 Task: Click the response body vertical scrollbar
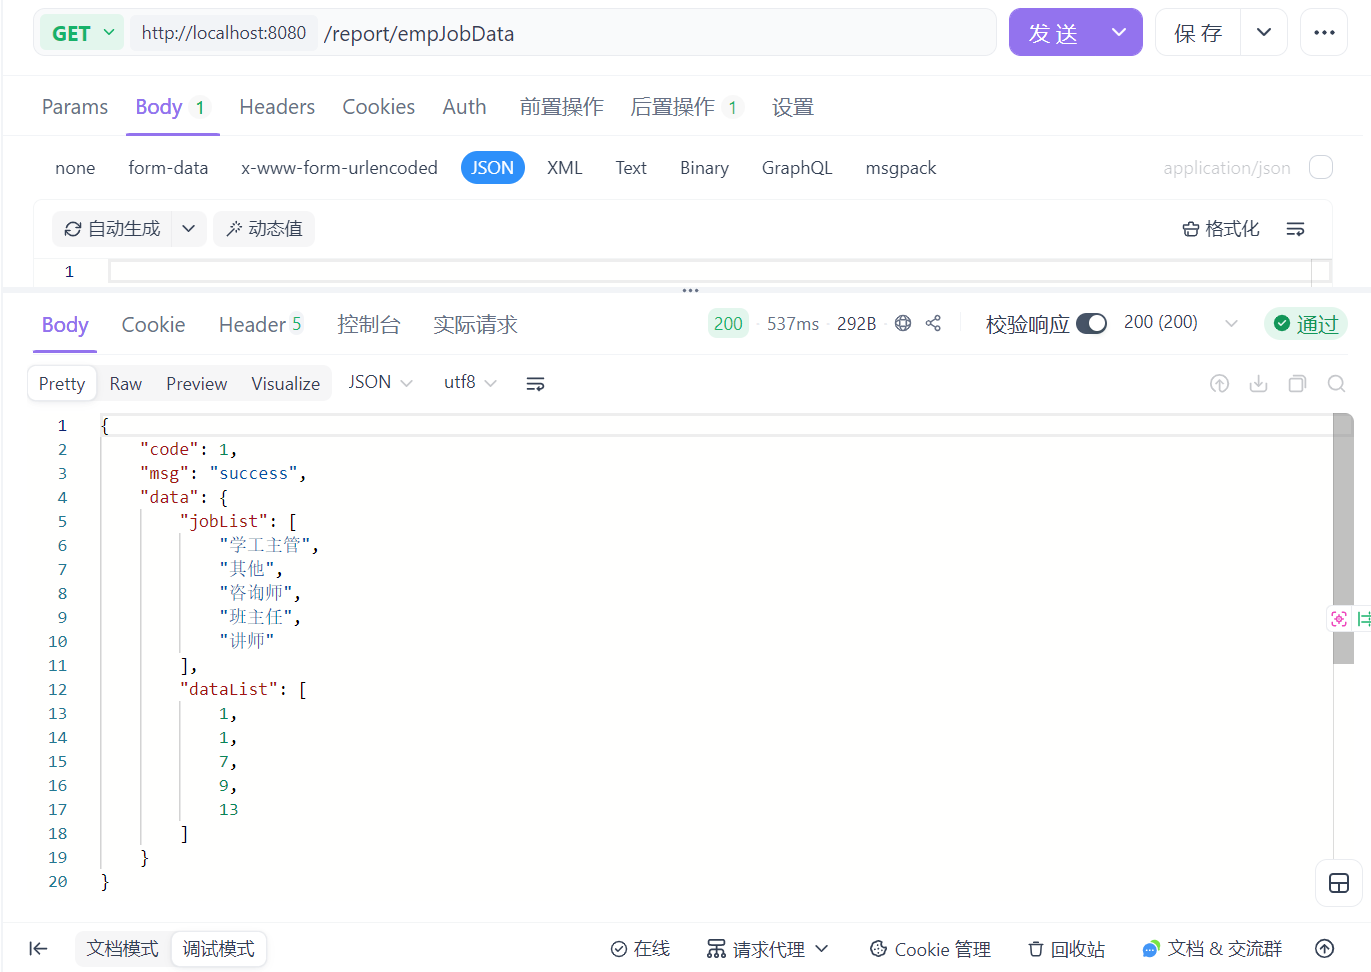[1343, 540]
